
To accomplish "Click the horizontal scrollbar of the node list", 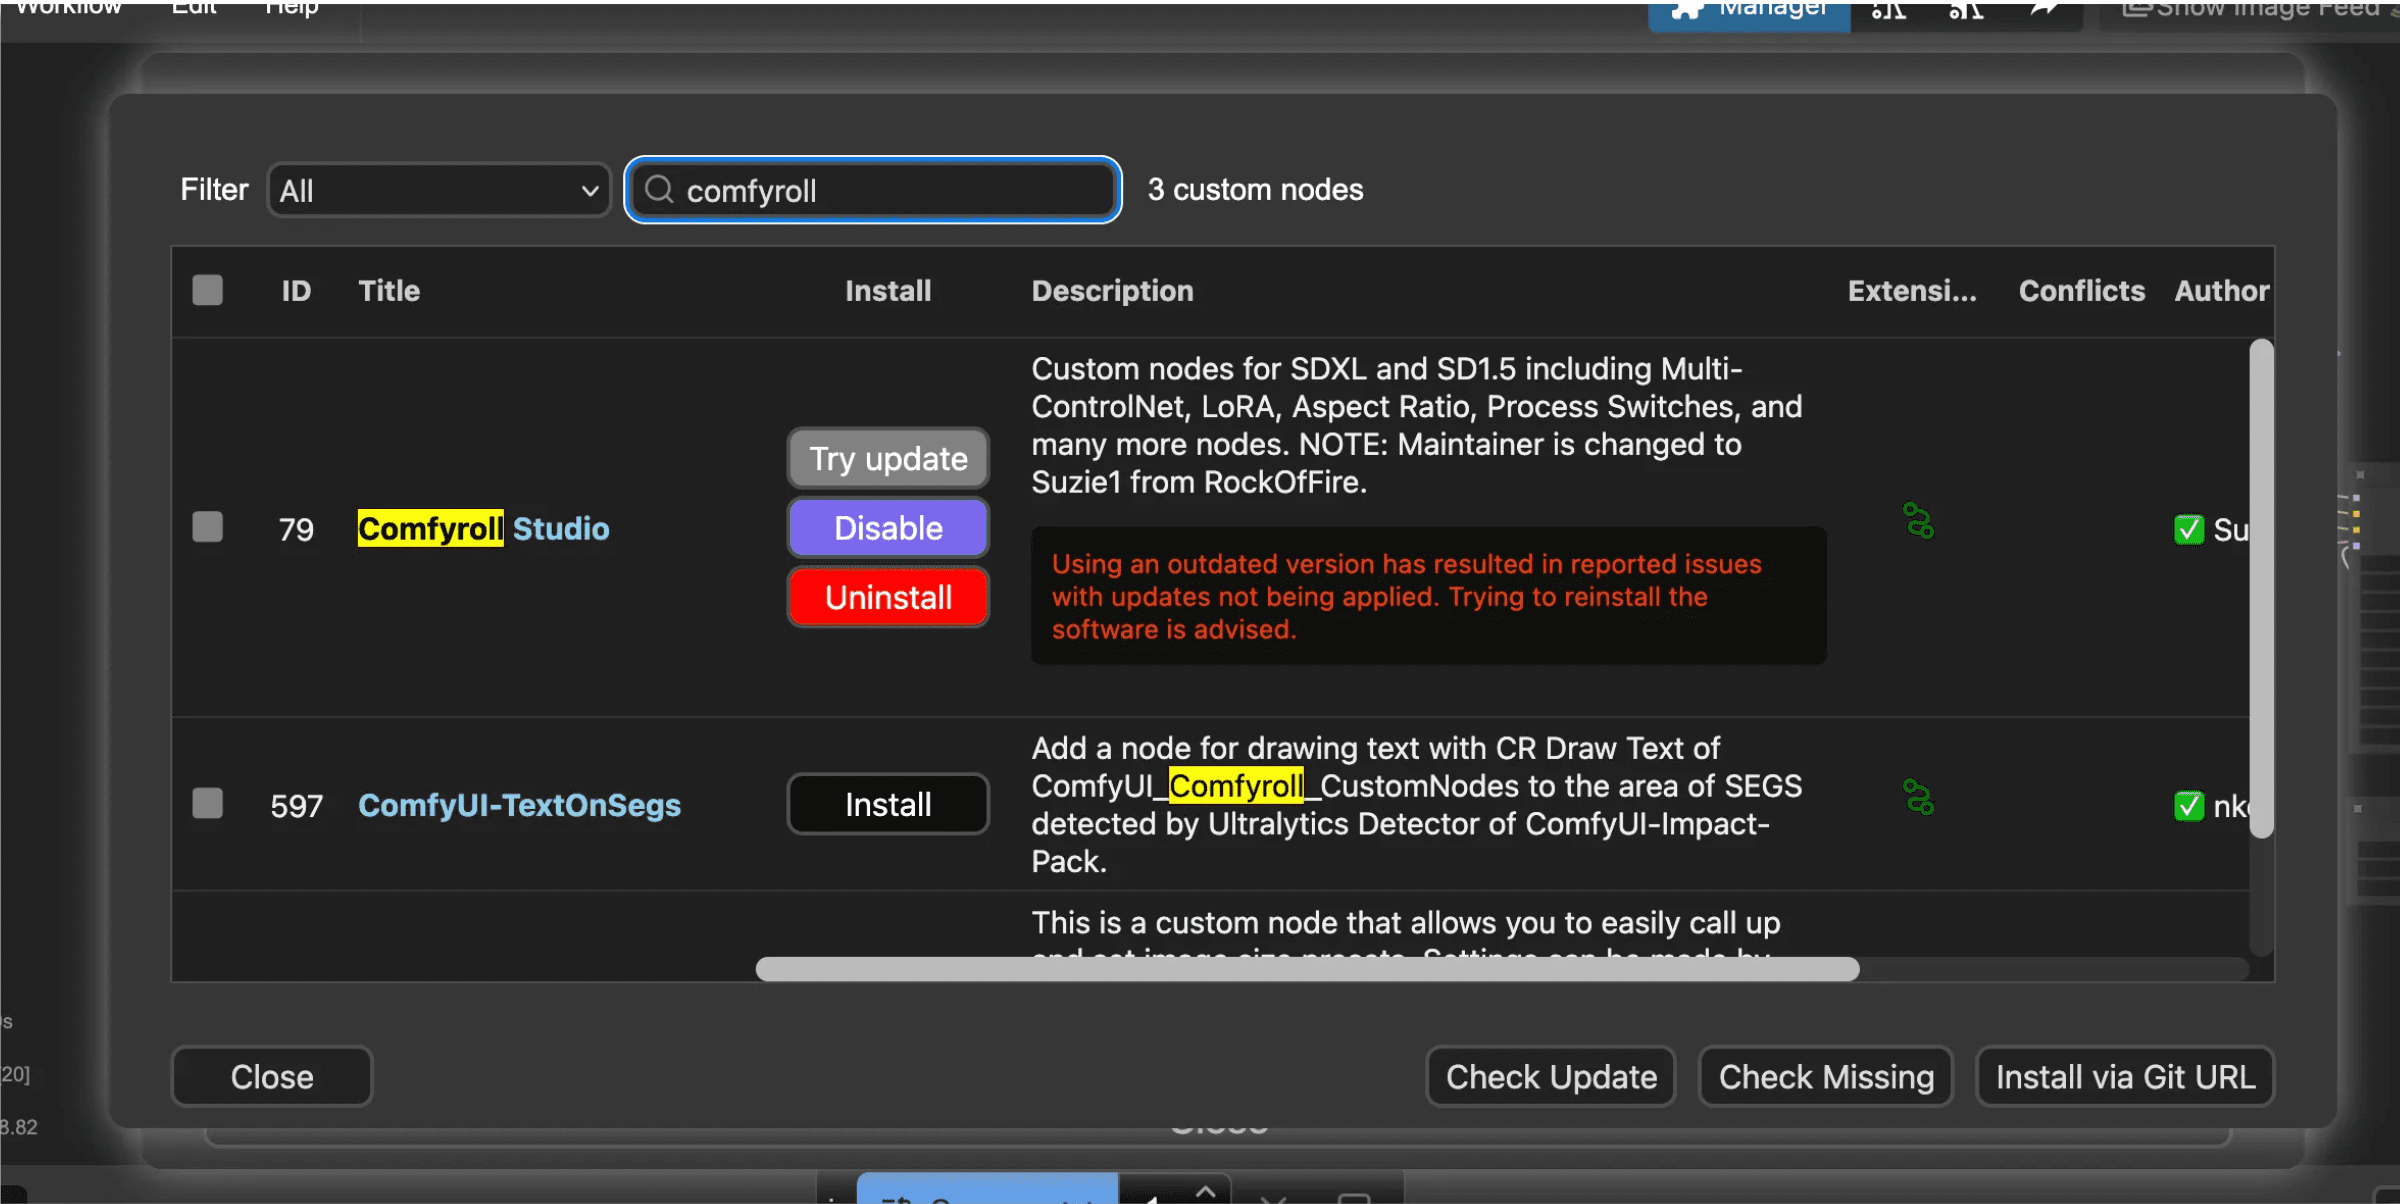I will (x=1307, y=968).
